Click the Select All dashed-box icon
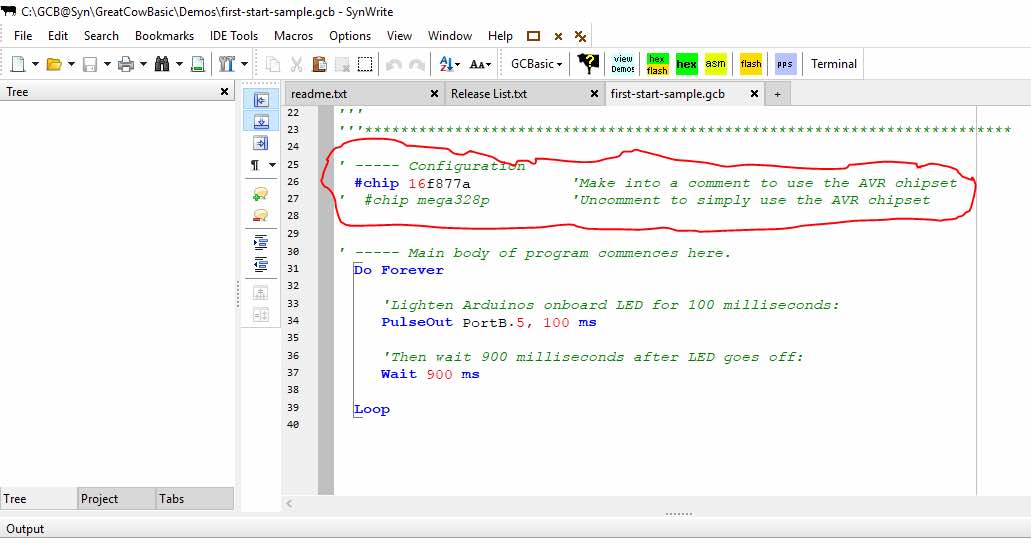1031x543 pixels. coord(365,64)
